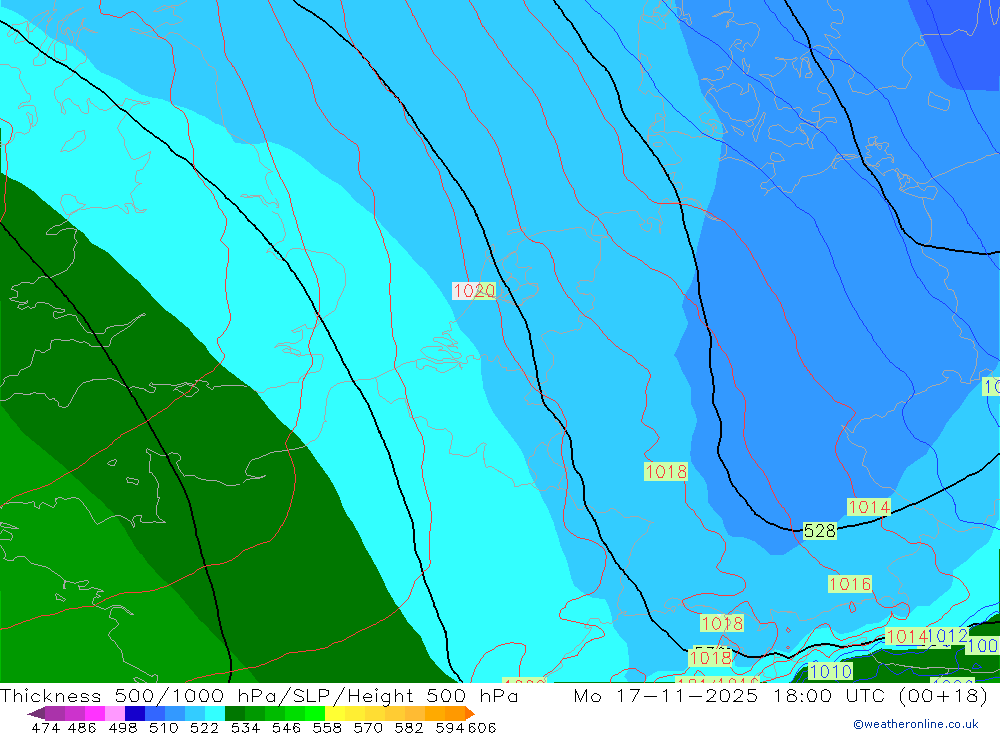Screen dimensions: 1000x733
Task: Select the bright magenta legend swatch
Action: point(94,713)
